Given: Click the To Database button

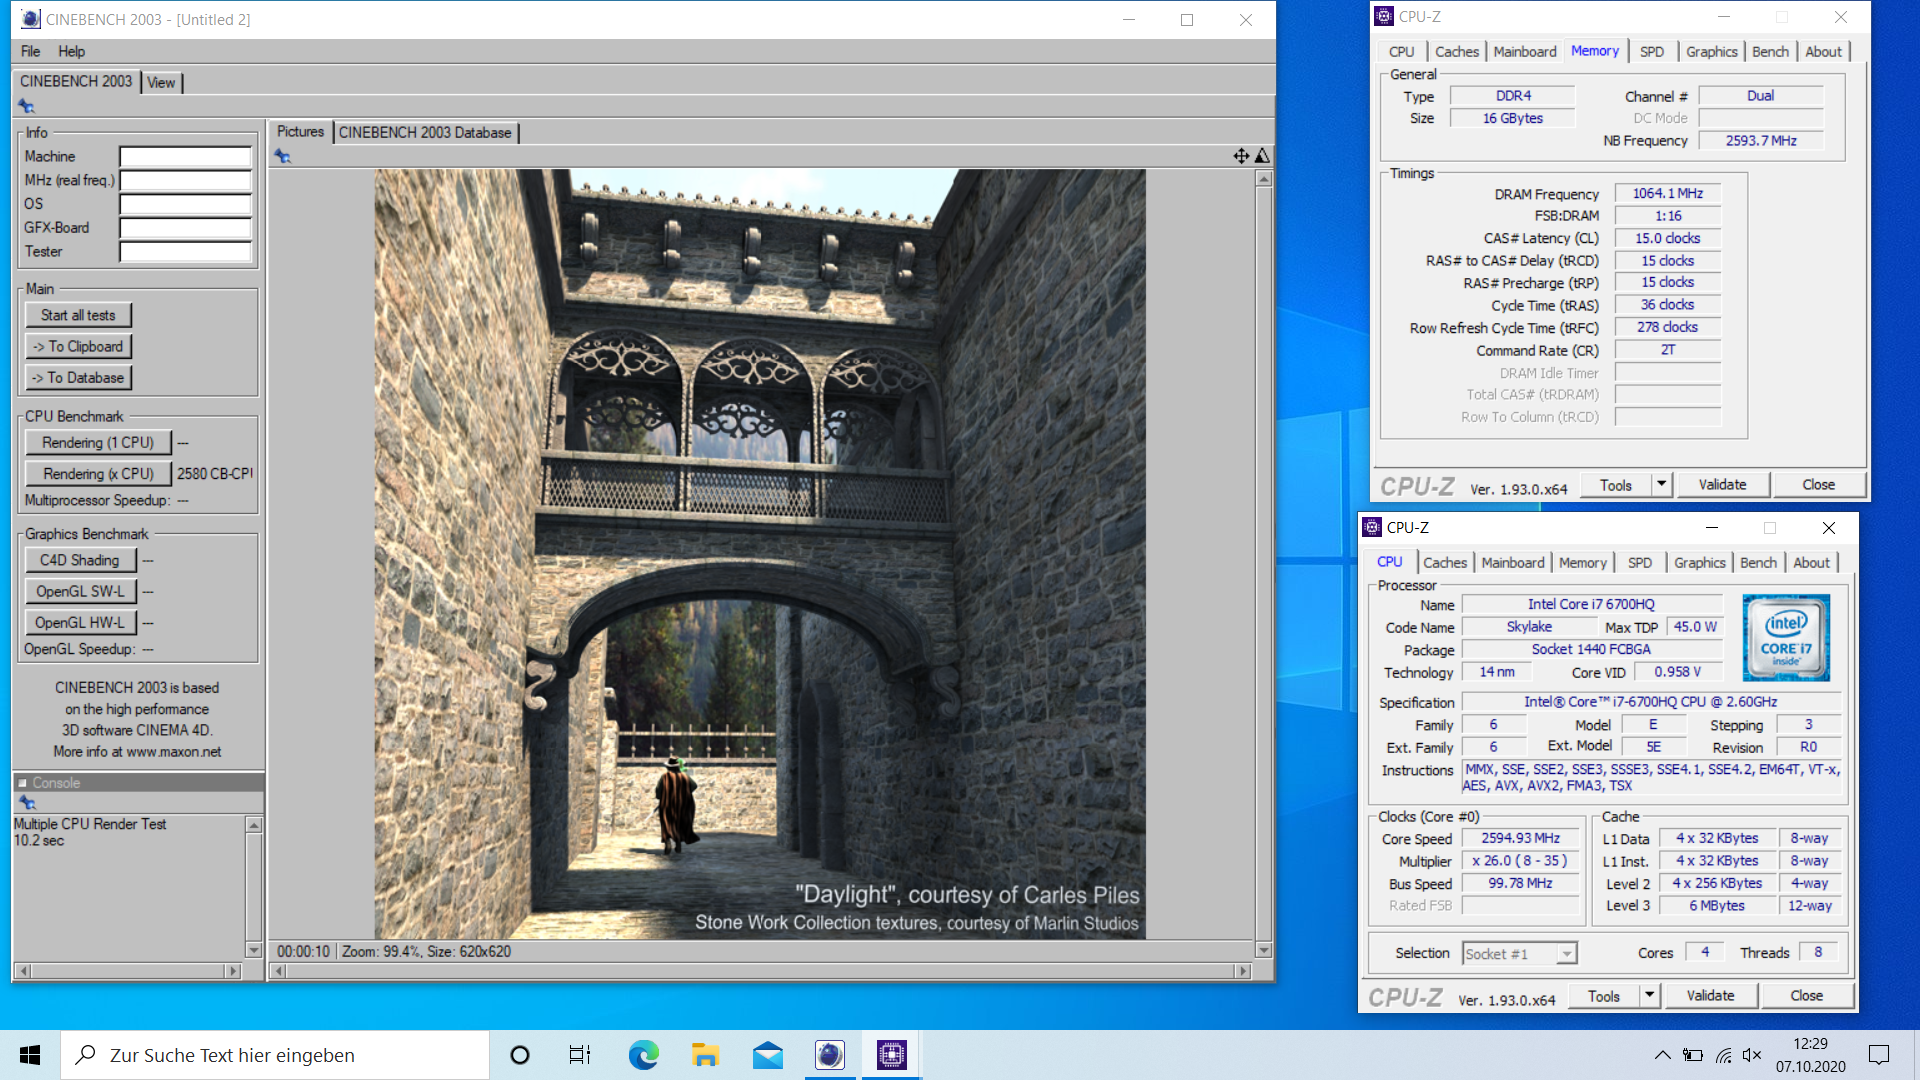Looking at the screenshot, I should coord(78,378).
